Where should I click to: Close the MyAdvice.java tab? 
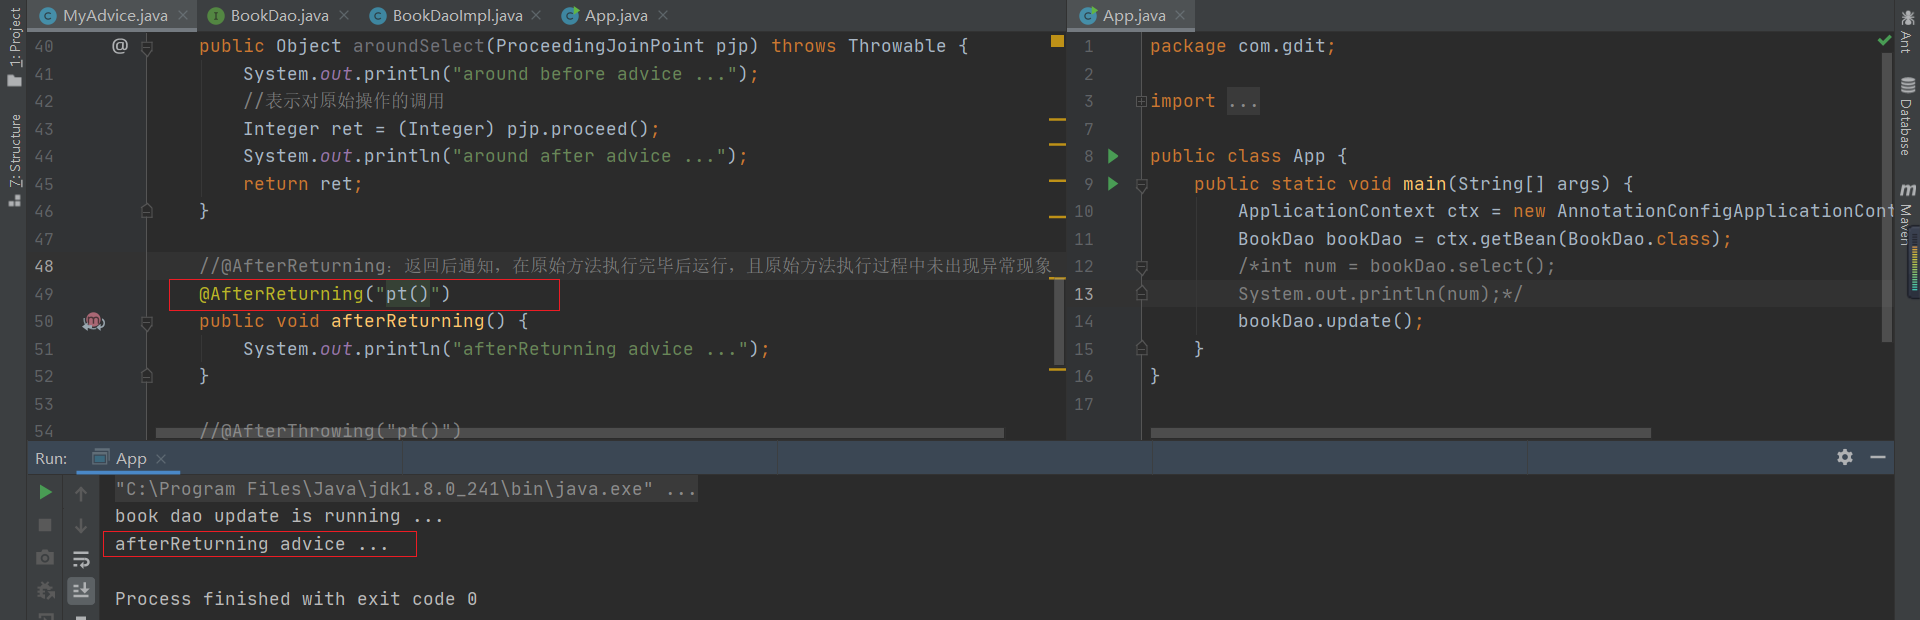coord(183,15)
